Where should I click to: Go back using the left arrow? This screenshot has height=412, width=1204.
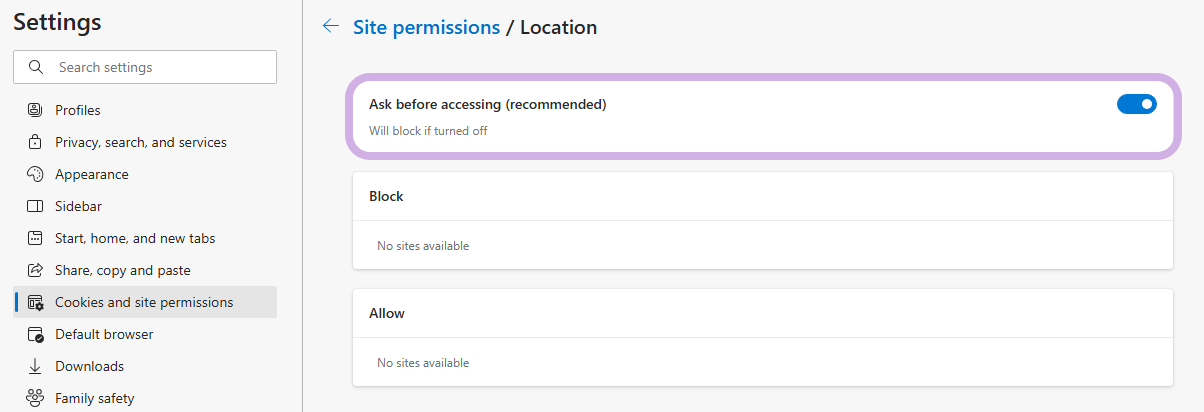(x=331, y=27)
